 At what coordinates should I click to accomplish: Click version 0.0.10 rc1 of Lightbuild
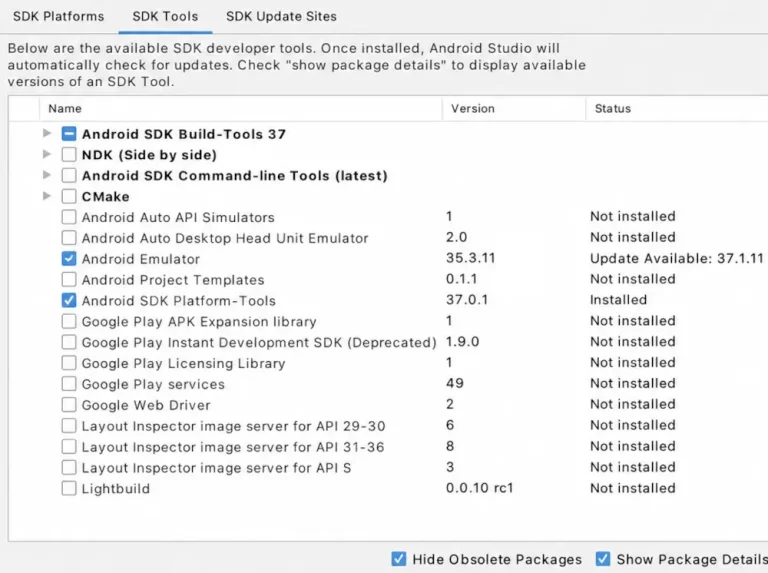click(480, 488)
